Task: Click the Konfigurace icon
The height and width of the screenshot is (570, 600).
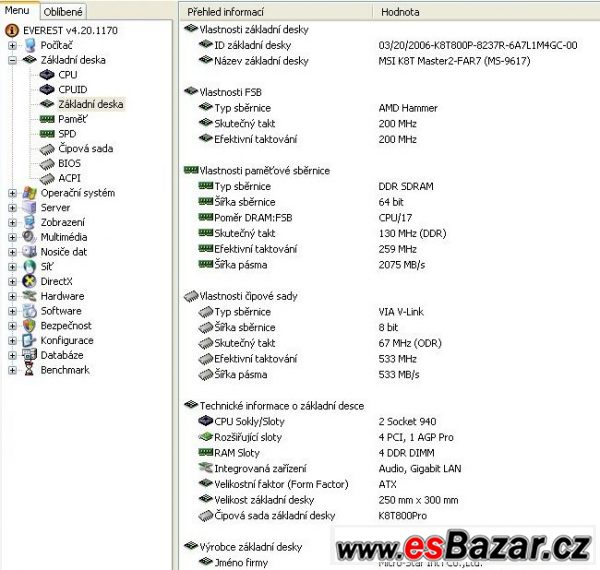Action: (29, 340)
